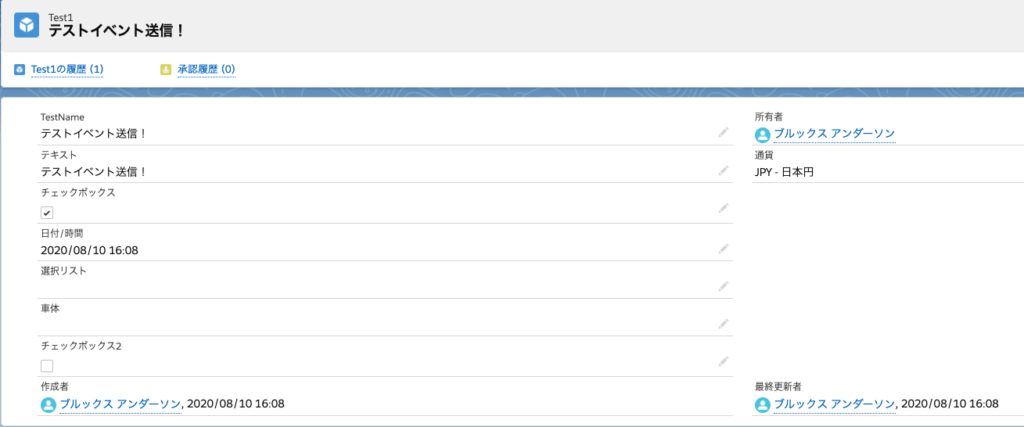Open ブルックス アンダーソン link under 作成者
Viewport: 1024px width, 427px height.
[120, 403]
